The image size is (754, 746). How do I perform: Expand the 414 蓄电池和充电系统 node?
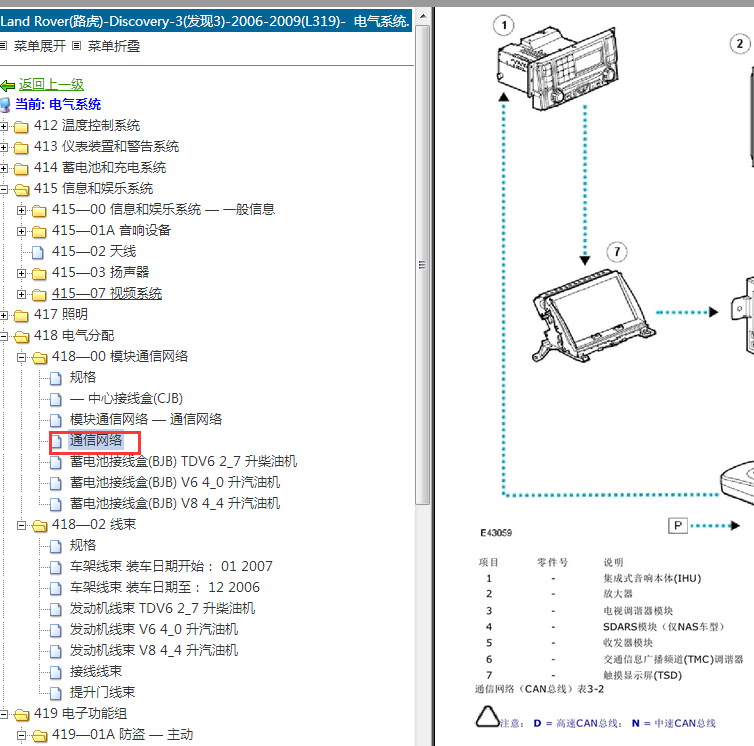(x=4, y=168)
